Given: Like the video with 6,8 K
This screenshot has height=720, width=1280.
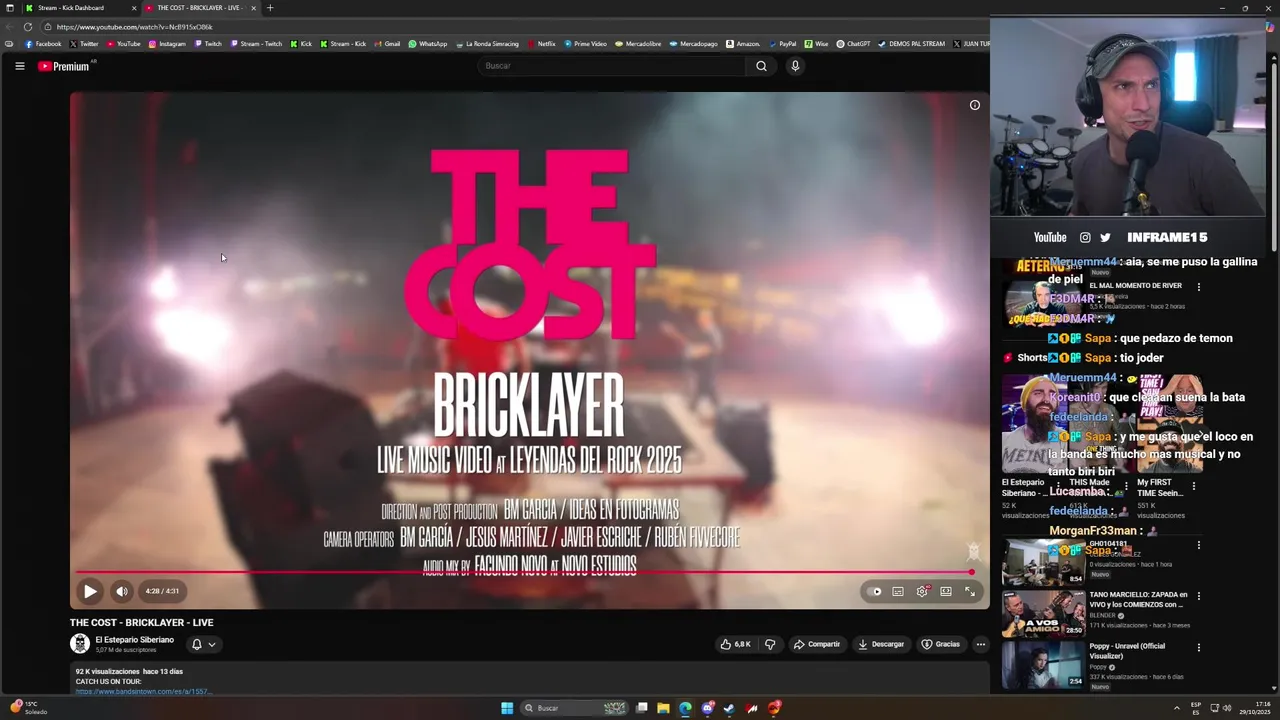Looking at the screenshot, I should click(735, 644).
